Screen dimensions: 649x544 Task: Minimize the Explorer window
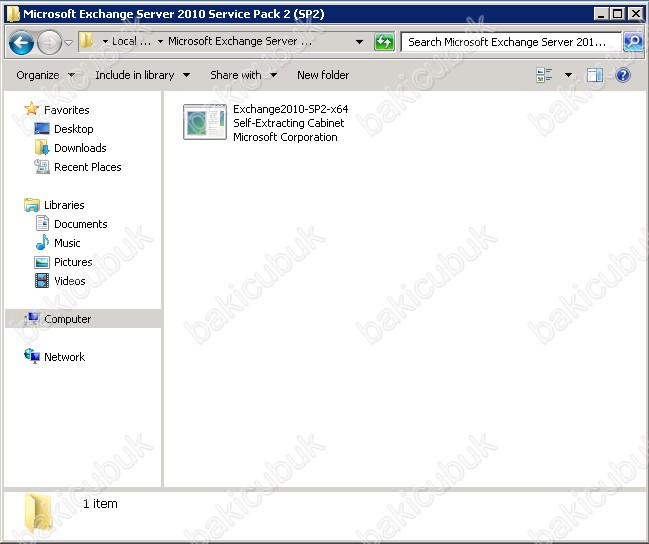pyautogui.click(x=601, y=14)
